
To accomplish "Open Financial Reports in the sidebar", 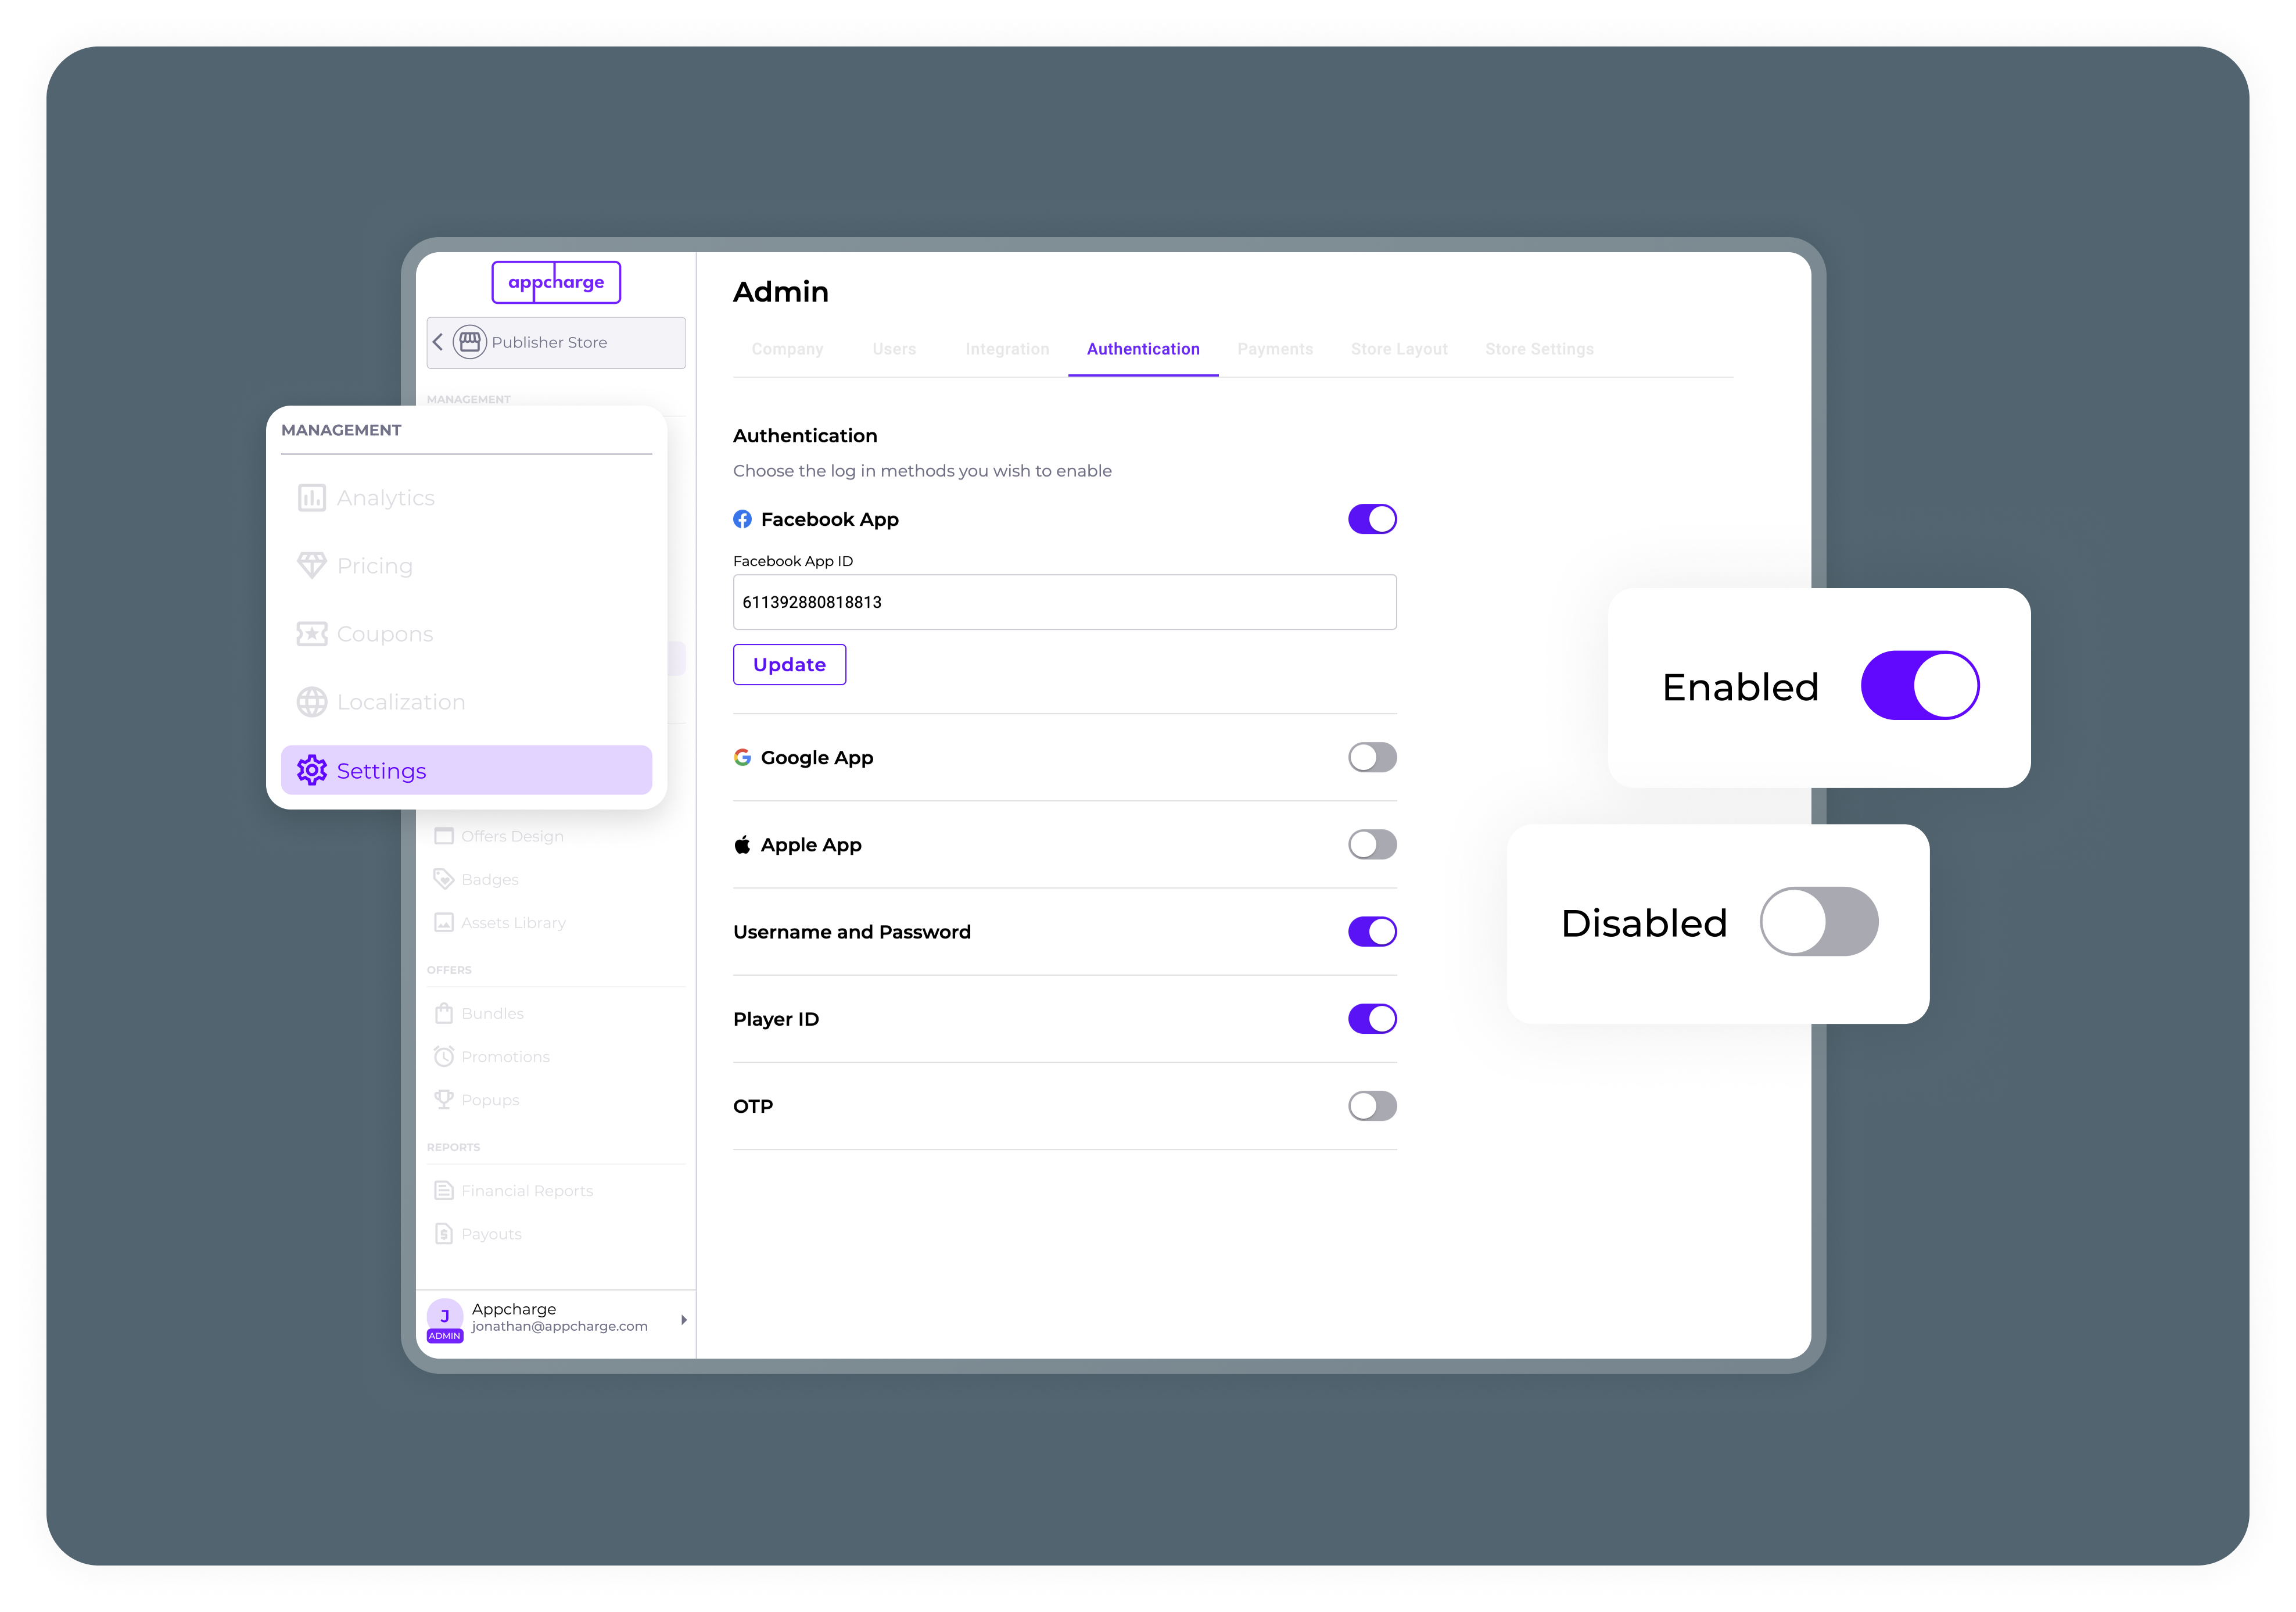I will coord(526,1191).
